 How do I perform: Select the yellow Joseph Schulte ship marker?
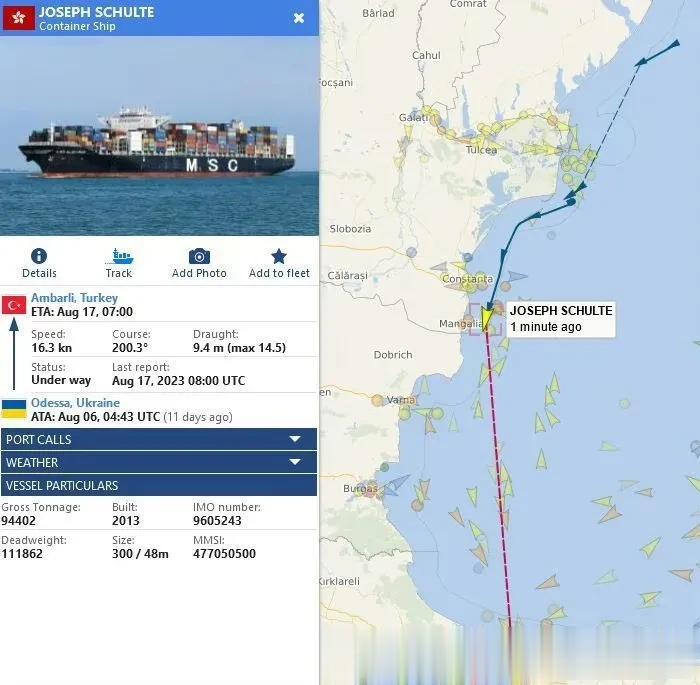(x=486, y=317)
